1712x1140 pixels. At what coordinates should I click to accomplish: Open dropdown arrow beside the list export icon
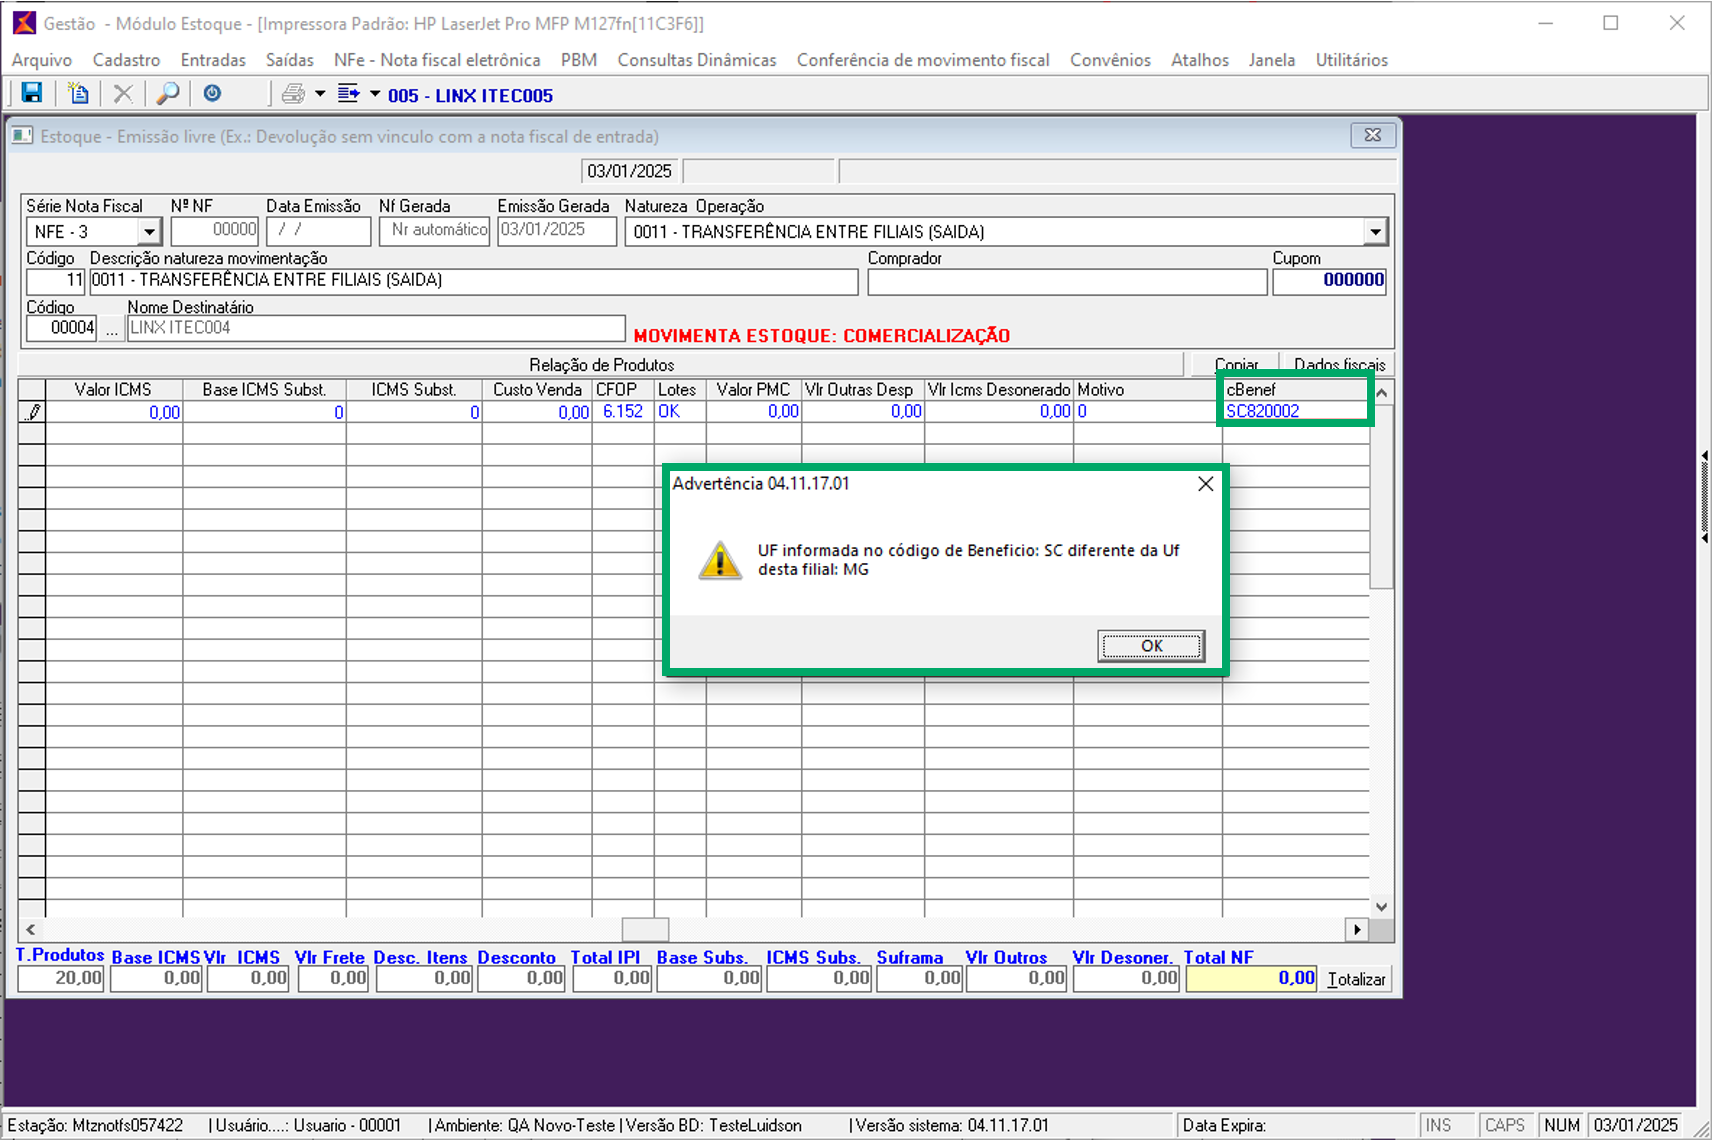coord(375,94)
